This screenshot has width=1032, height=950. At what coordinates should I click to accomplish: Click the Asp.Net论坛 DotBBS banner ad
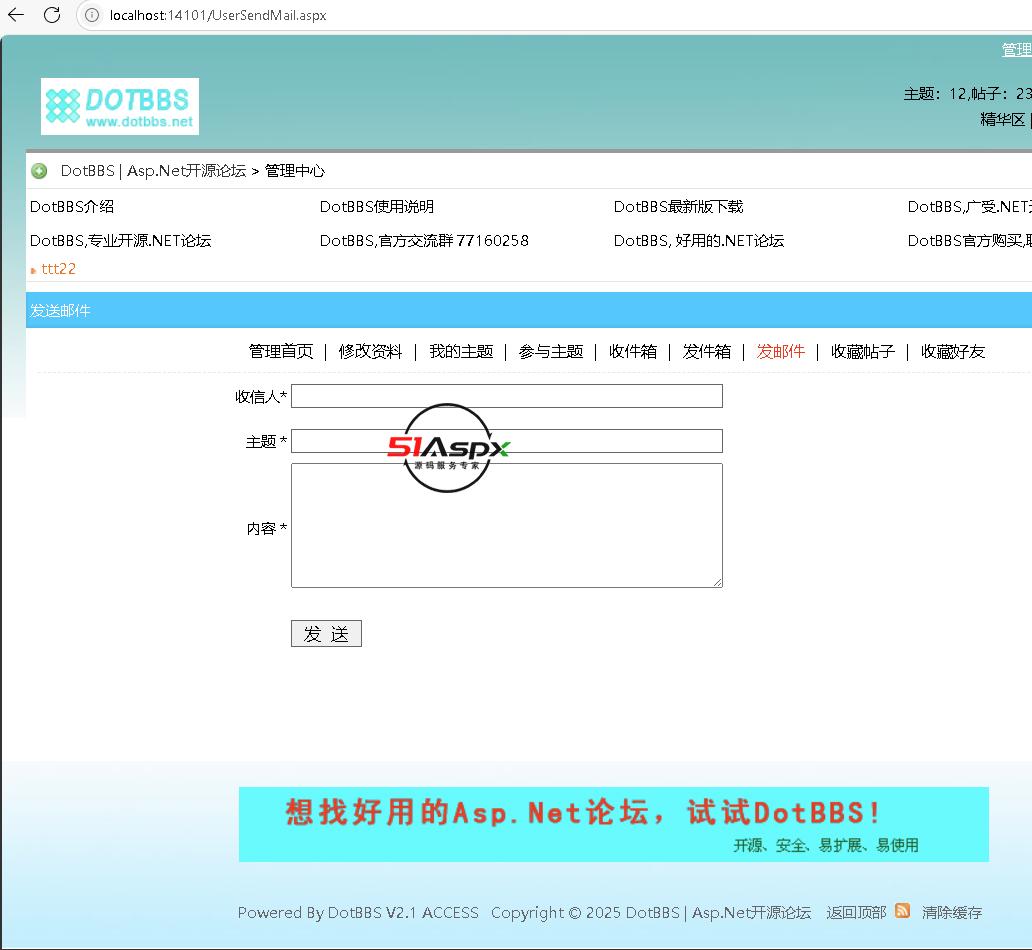tap(613, 824)
